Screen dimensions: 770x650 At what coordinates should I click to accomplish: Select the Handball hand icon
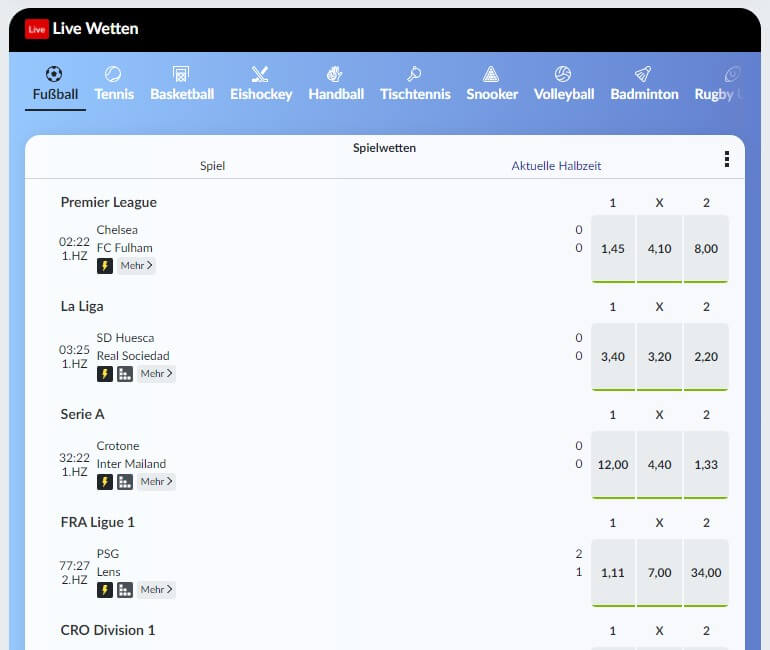click(x=335, y=74)
